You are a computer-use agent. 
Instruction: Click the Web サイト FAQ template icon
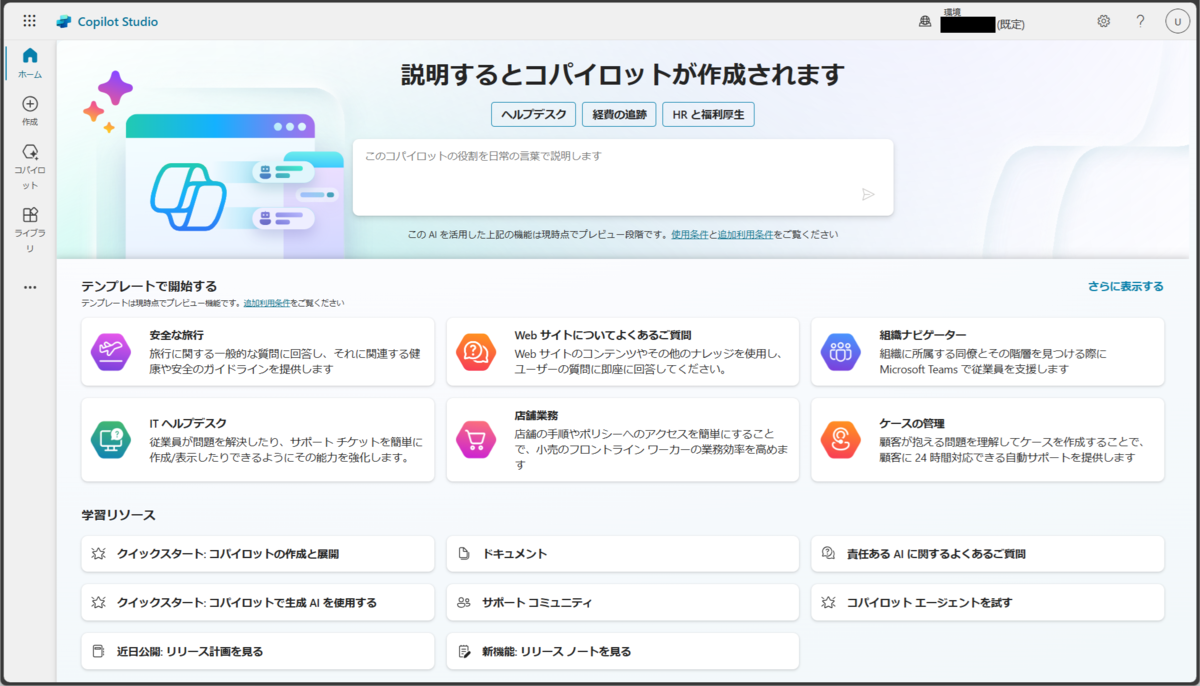click(475, 351)
